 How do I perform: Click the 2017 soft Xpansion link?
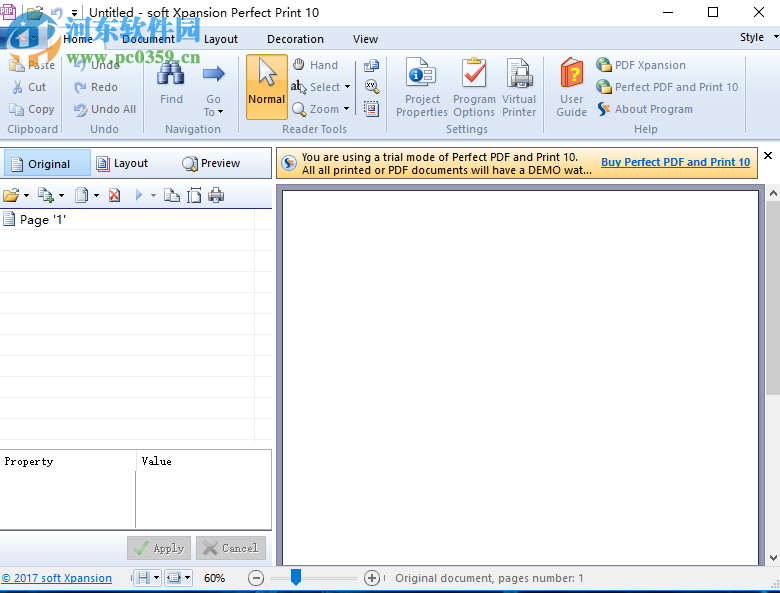[x=57, y=578]
